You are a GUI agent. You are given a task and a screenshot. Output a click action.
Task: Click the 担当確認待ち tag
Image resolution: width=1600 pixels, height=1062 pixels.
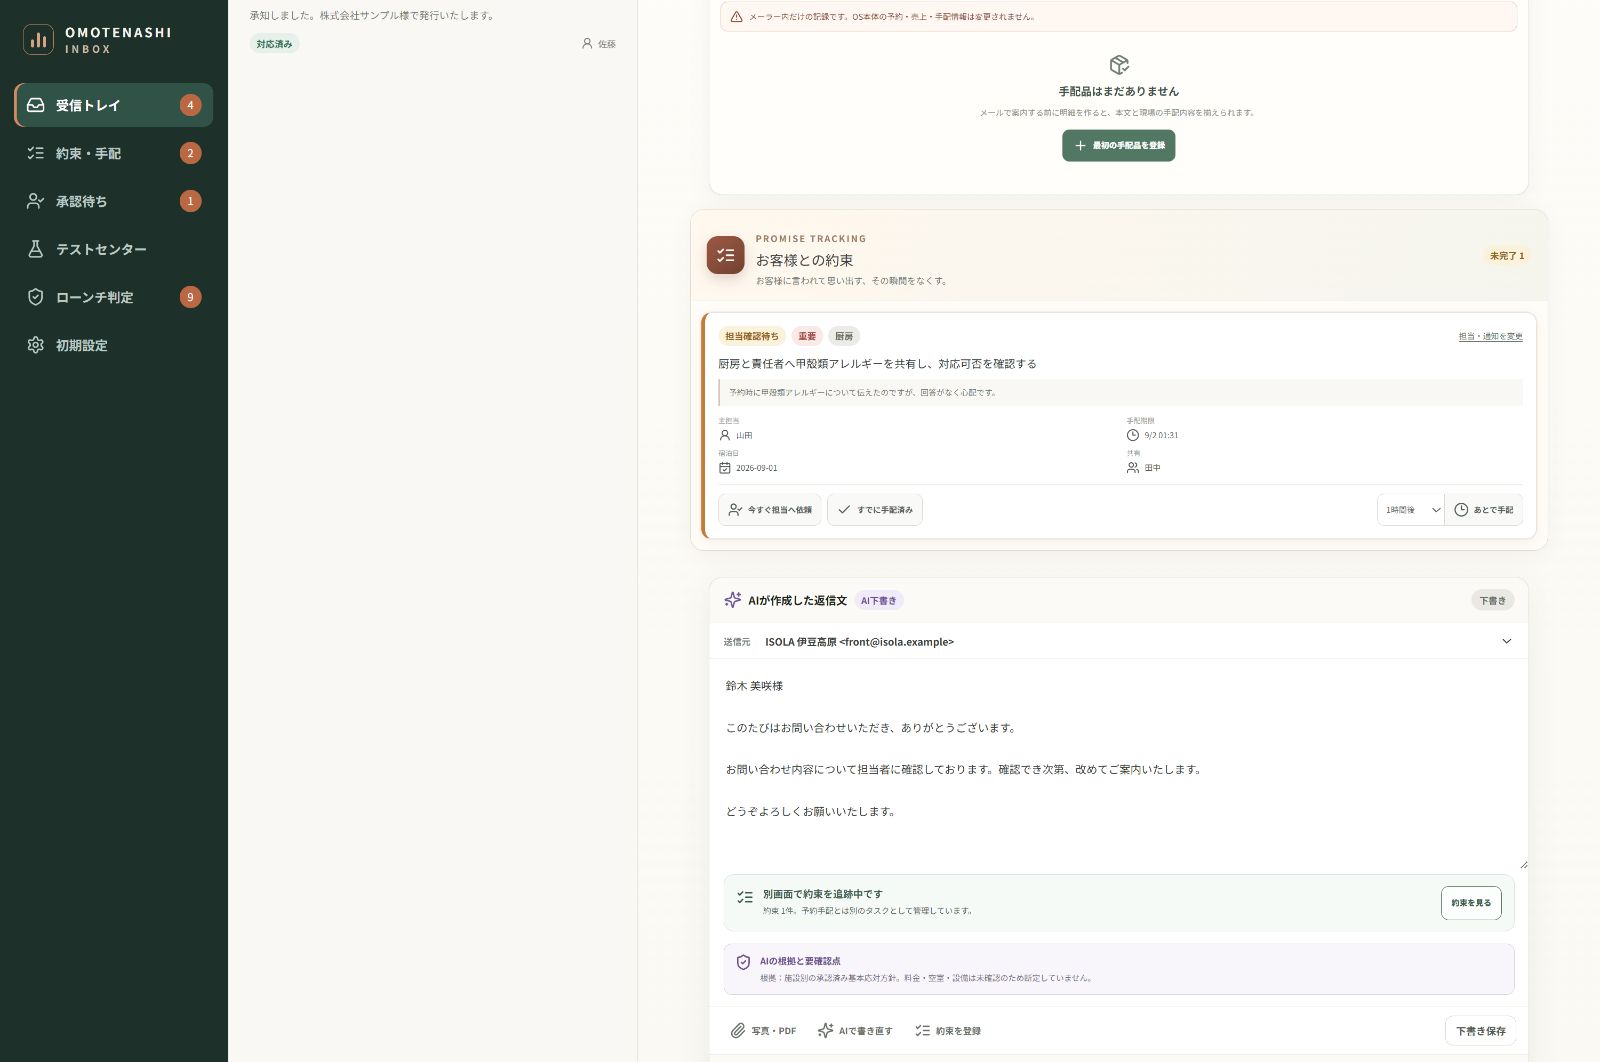click(x=752, y=336)
